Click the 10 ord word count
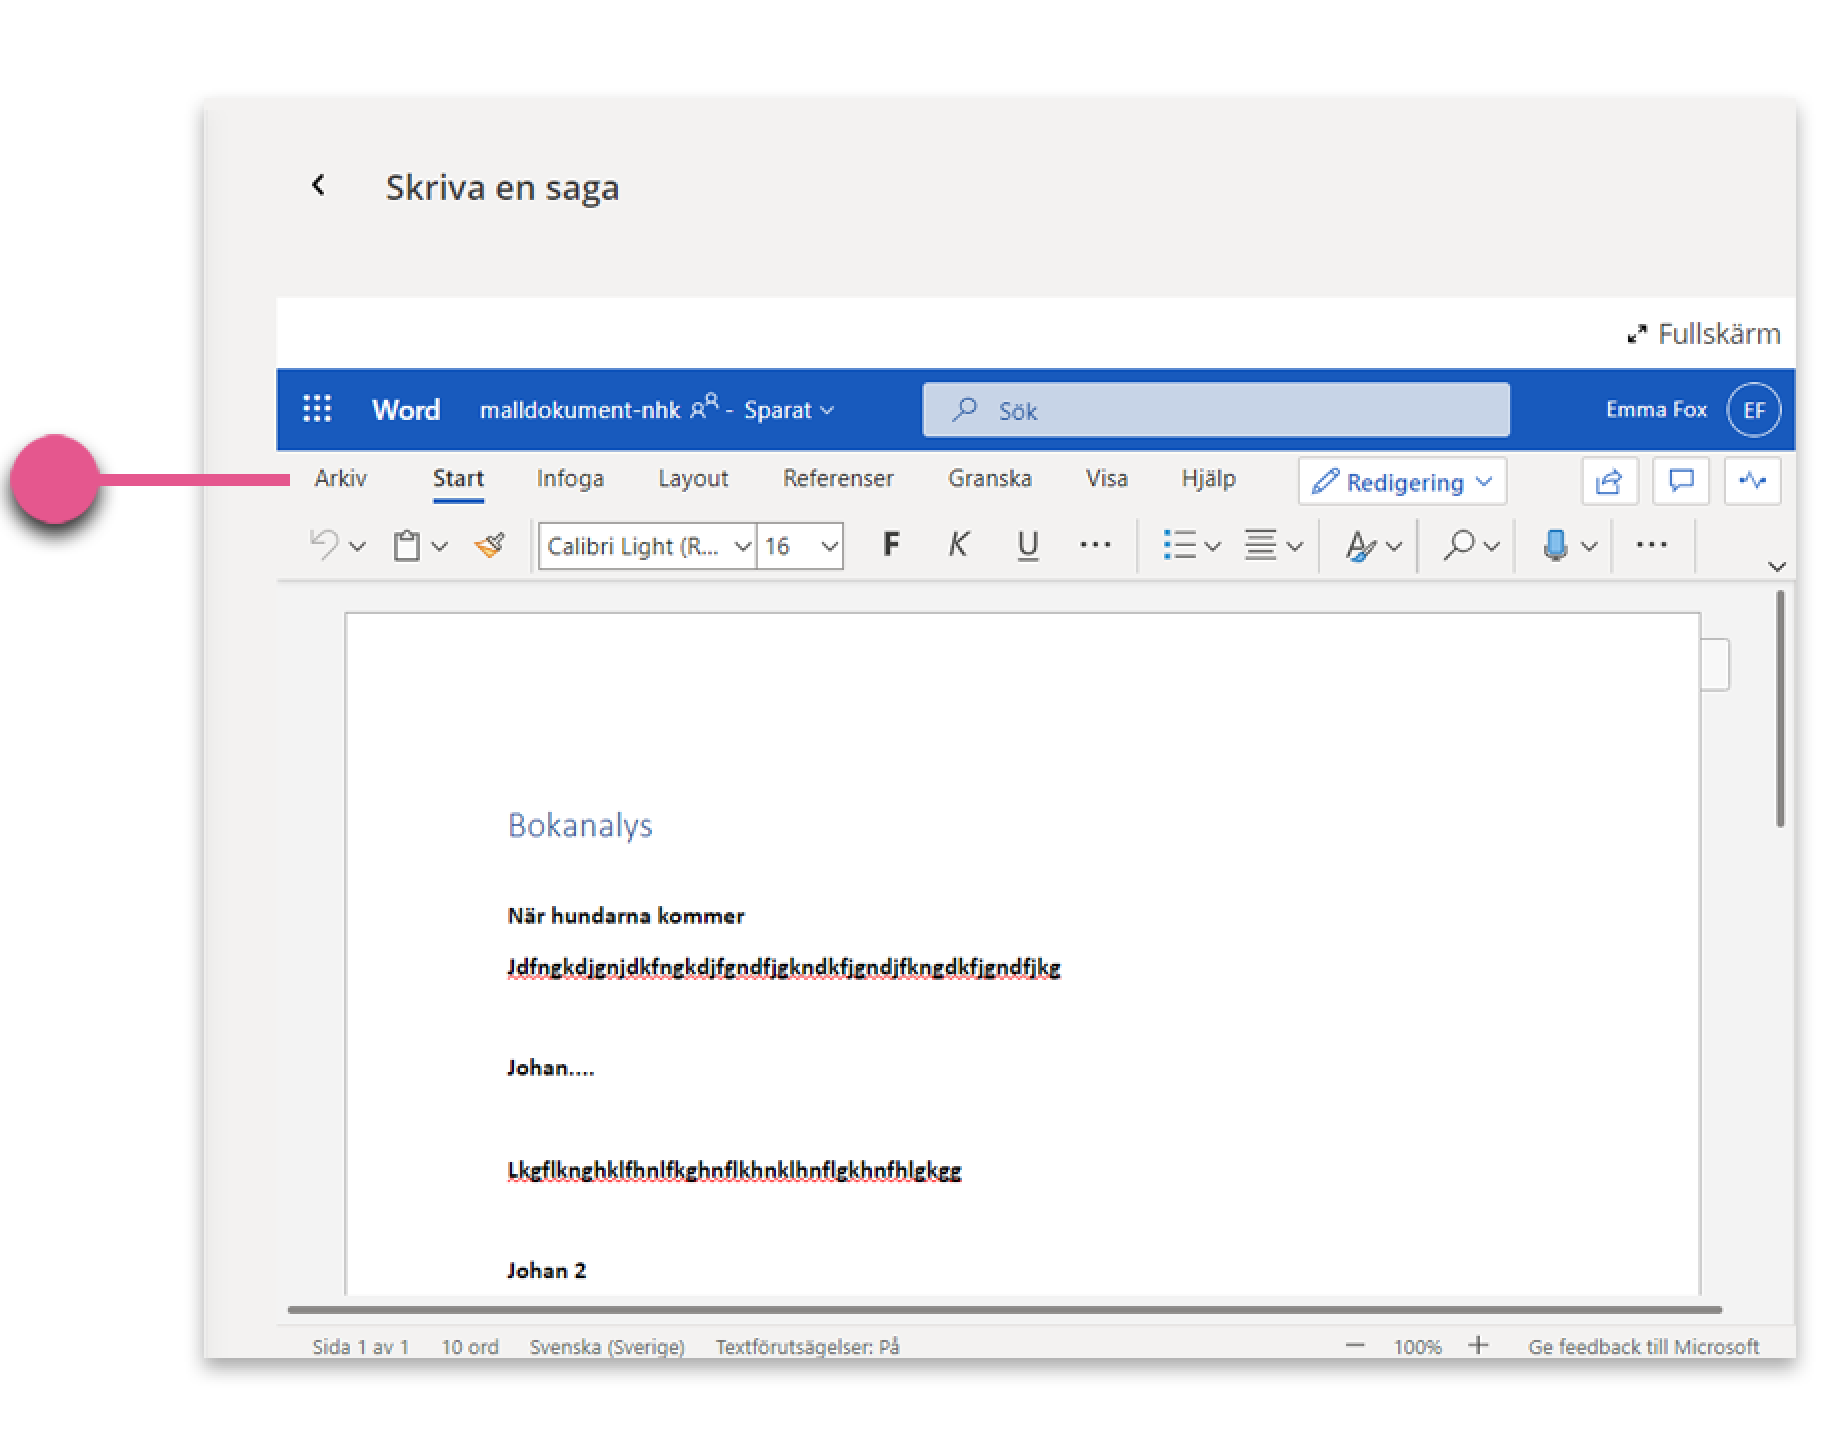The height and width of the screenshot is (1432, 1848). 470,1346
